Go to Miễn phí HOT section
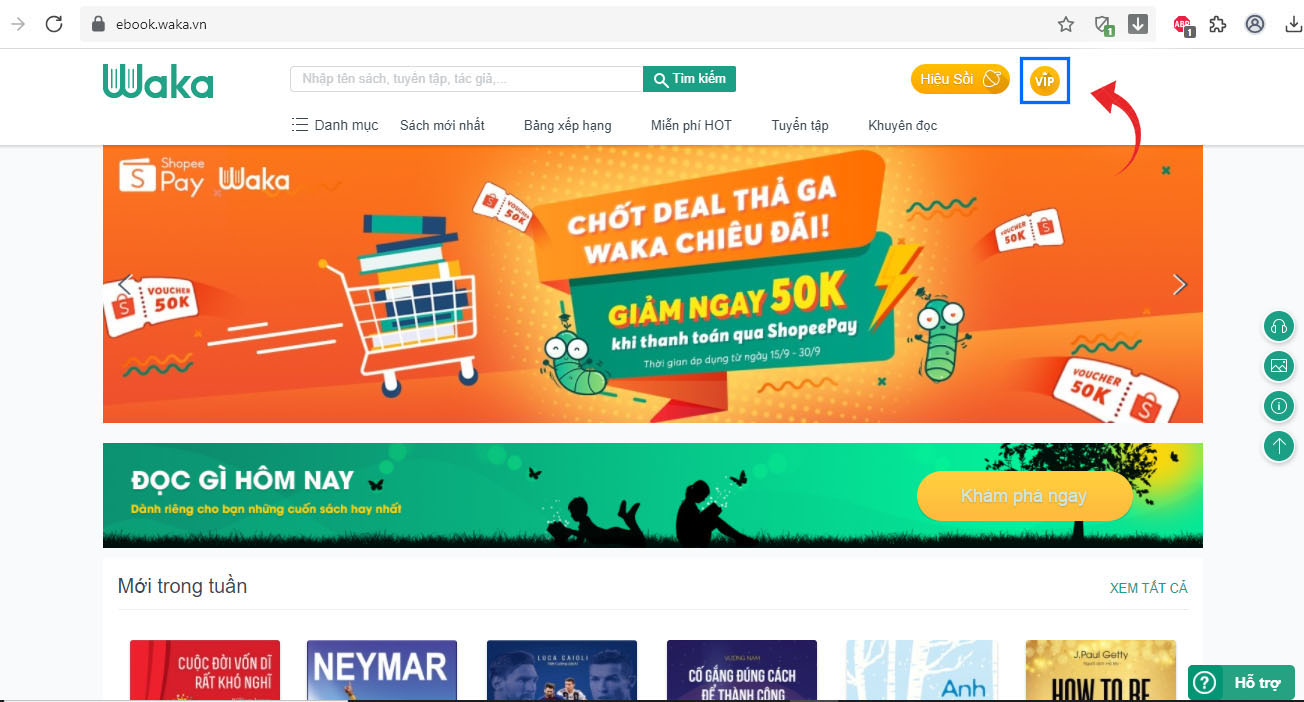The width and height of the screenshot is (1304, 702). point(691,125)
